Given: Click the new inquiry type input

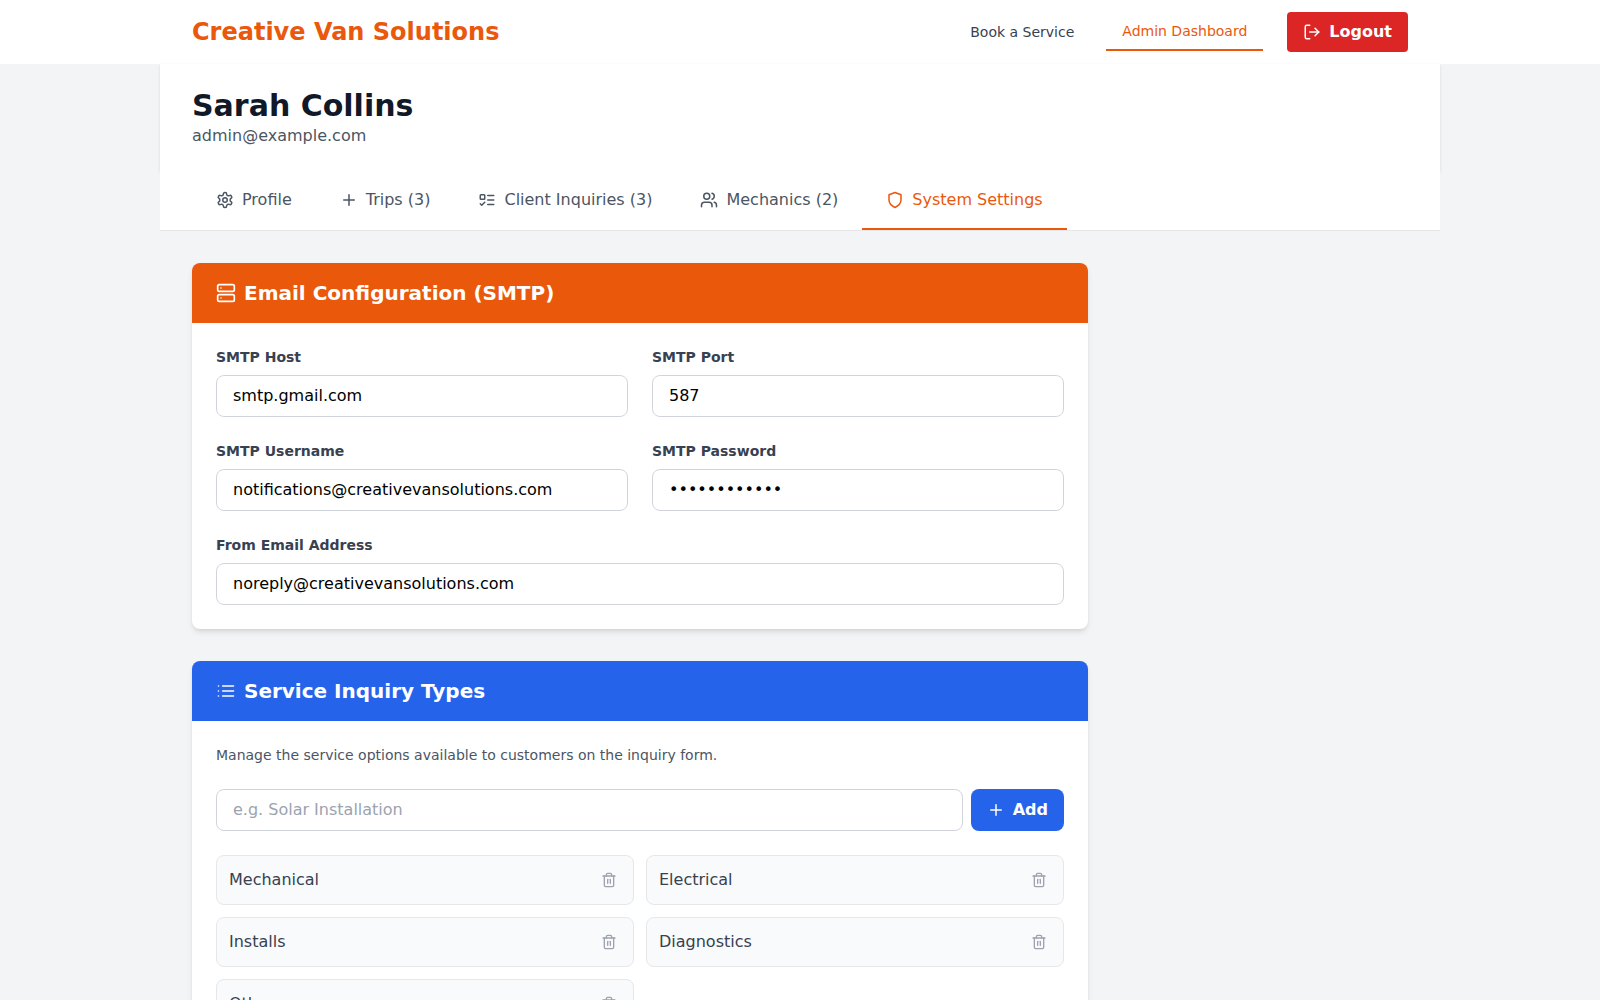Looking at the screenshot, I should [589, 810].
